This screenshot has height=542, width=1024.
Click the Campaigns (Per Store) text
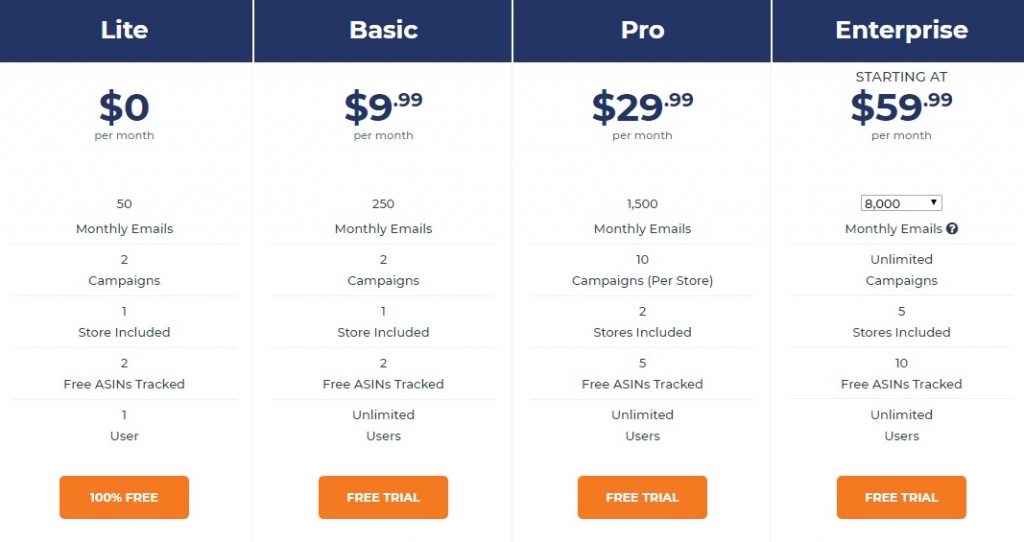[642, 280]
